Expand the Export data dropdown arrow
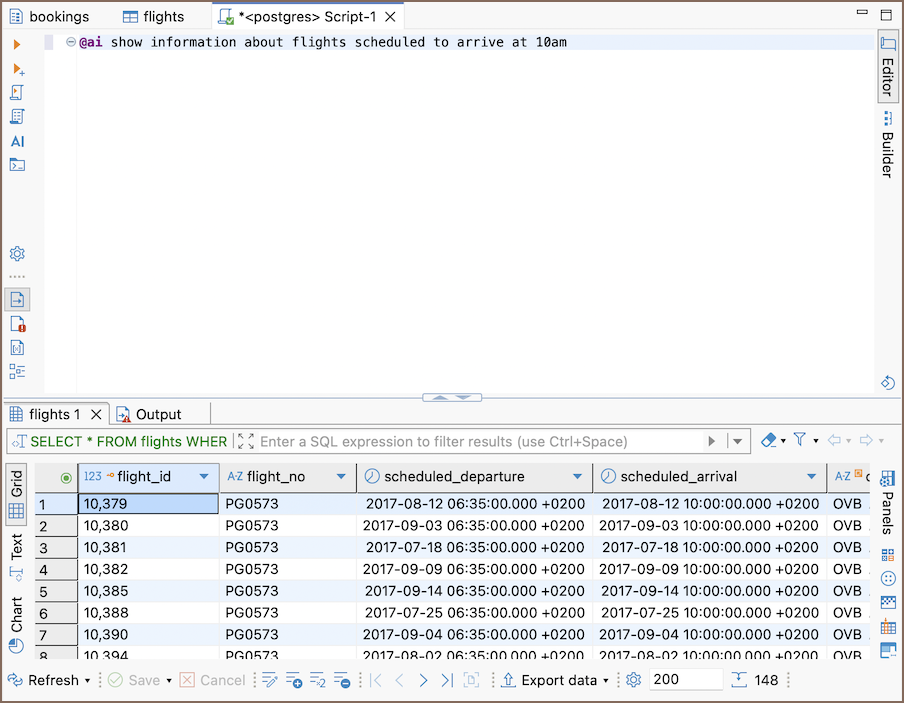This screenshot has height=703, width=904. click(x=606, y=681)
